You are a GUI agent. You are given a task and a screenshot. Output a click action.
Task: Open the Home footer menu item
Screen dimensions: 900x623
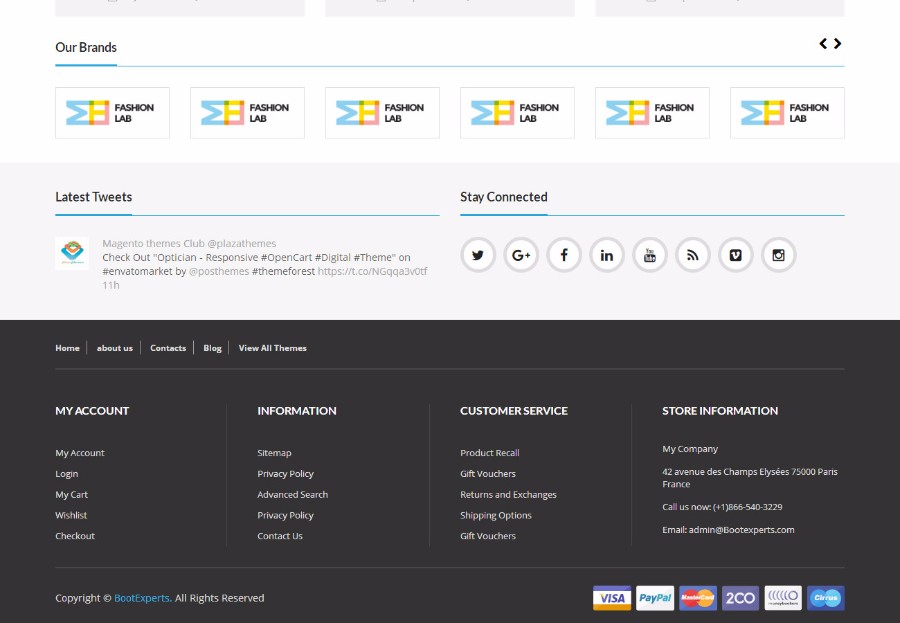pos(67,348)
